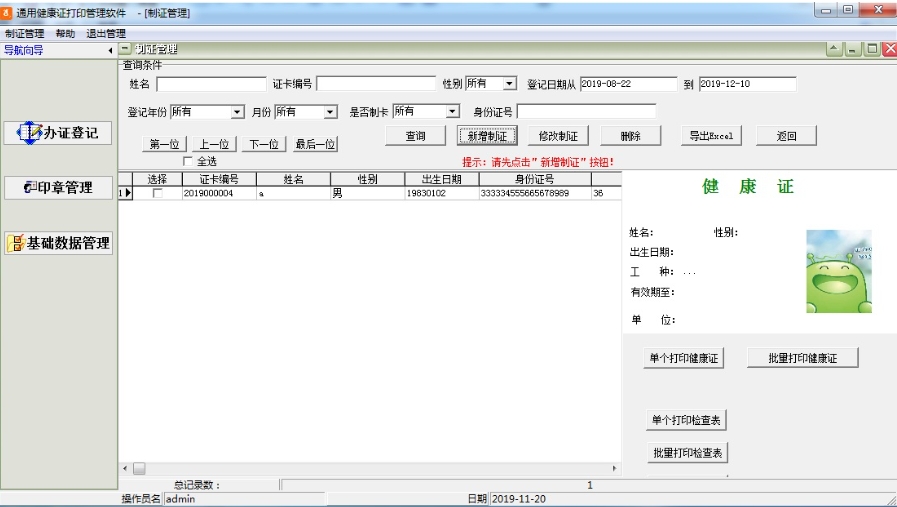897x507 pixels.
Task: Click the icon left of the 制证管理 panel title
Action: (125, 49)
